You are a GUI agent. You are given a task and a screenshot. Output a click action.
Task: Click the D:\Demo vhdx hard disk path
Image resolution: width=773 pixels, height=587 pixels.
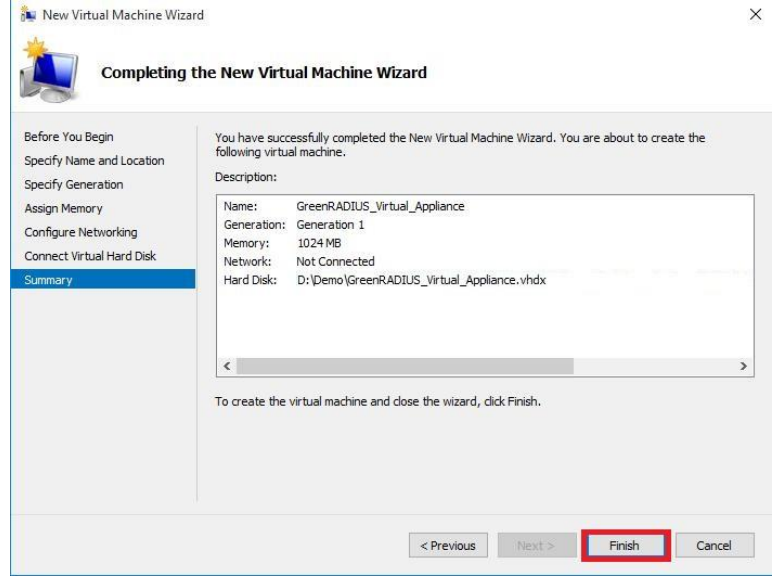click(422, 280)
